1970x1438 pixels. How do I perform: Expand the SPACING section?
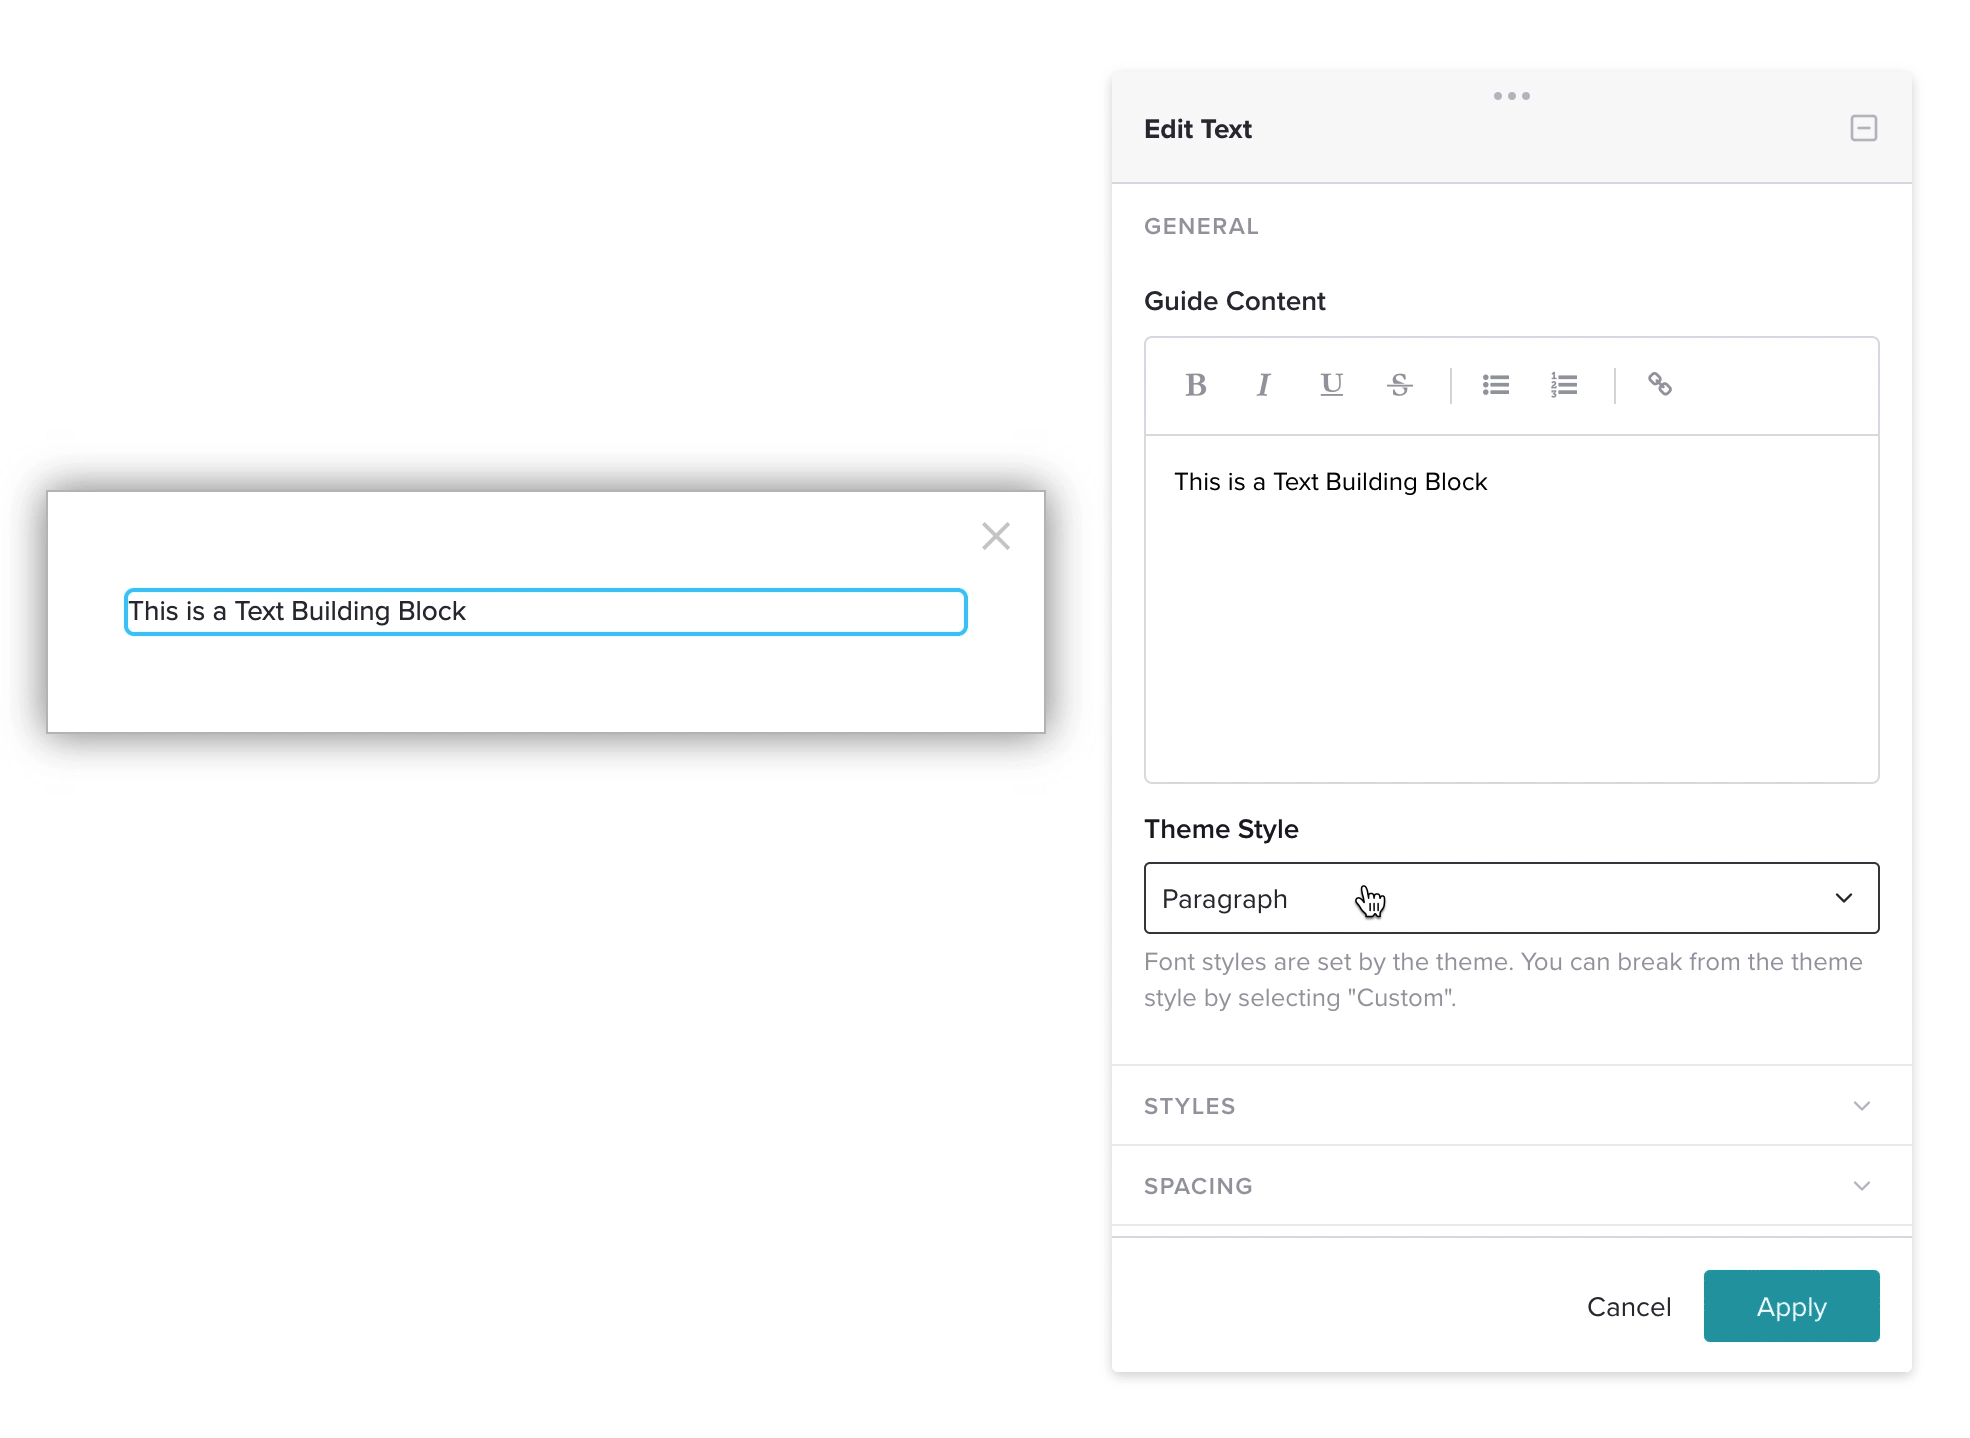(1511, 1185)
